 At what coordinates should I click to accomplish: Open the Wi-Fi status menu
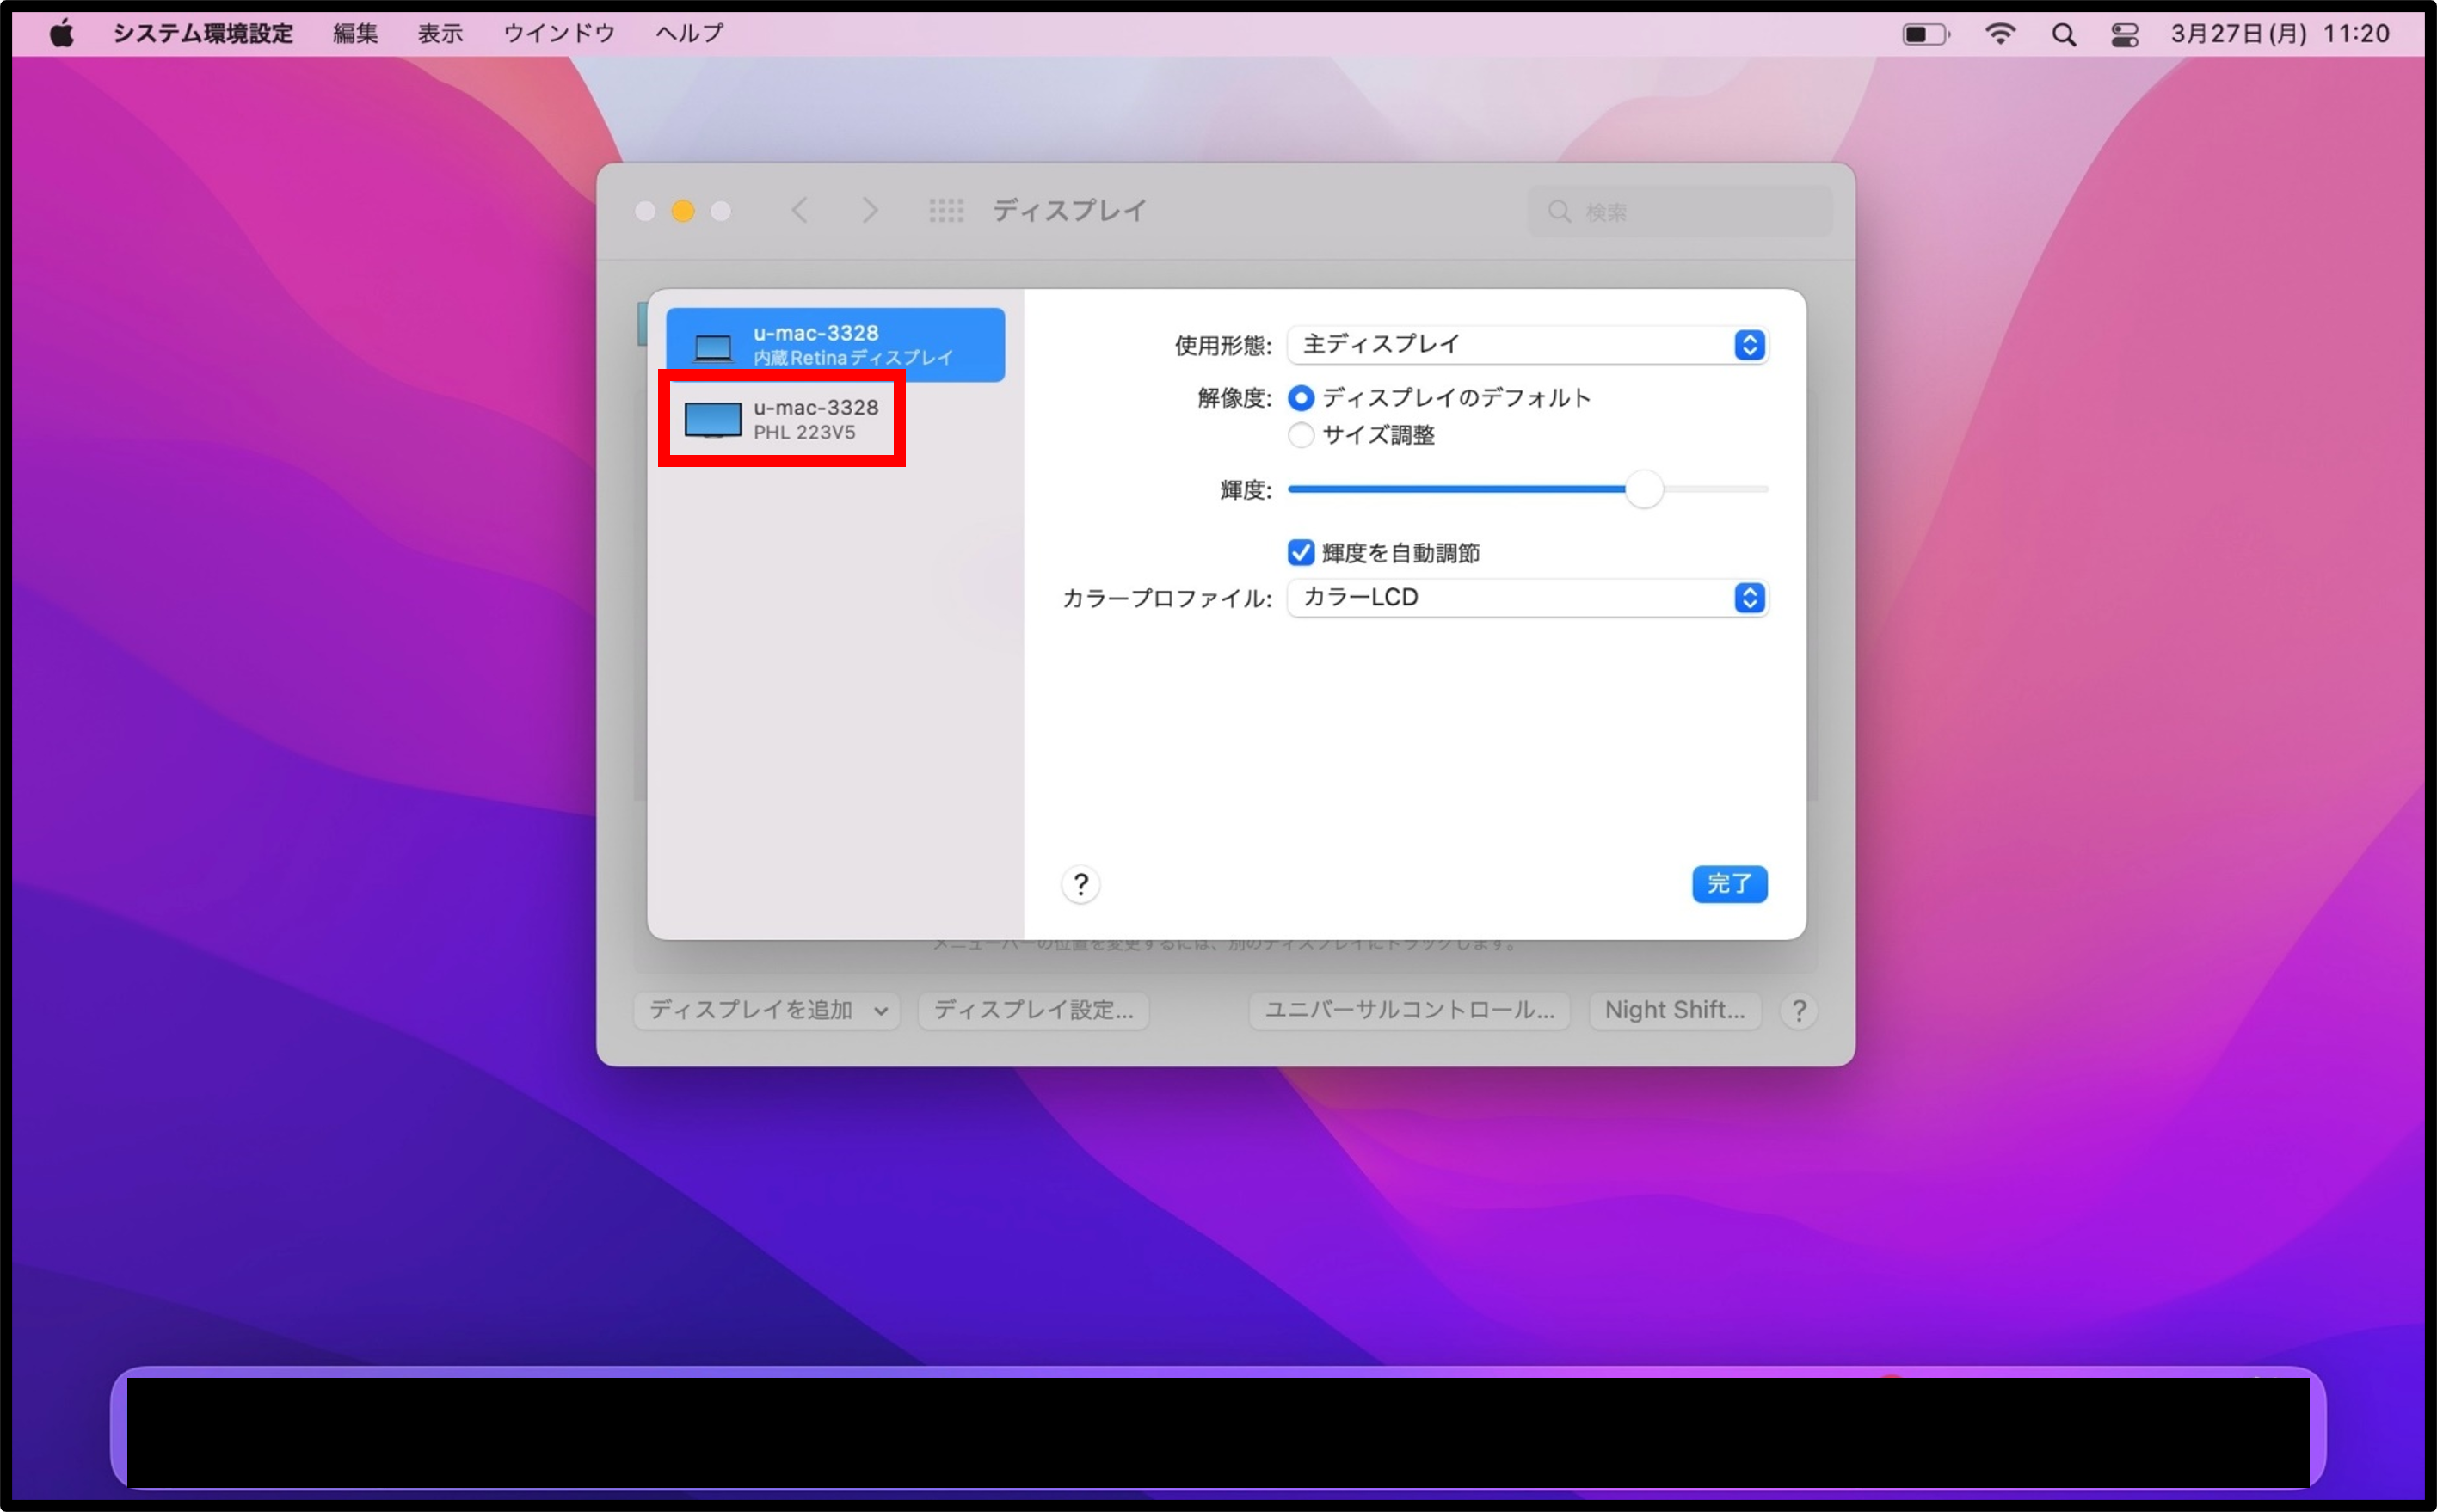(1999, 34)
